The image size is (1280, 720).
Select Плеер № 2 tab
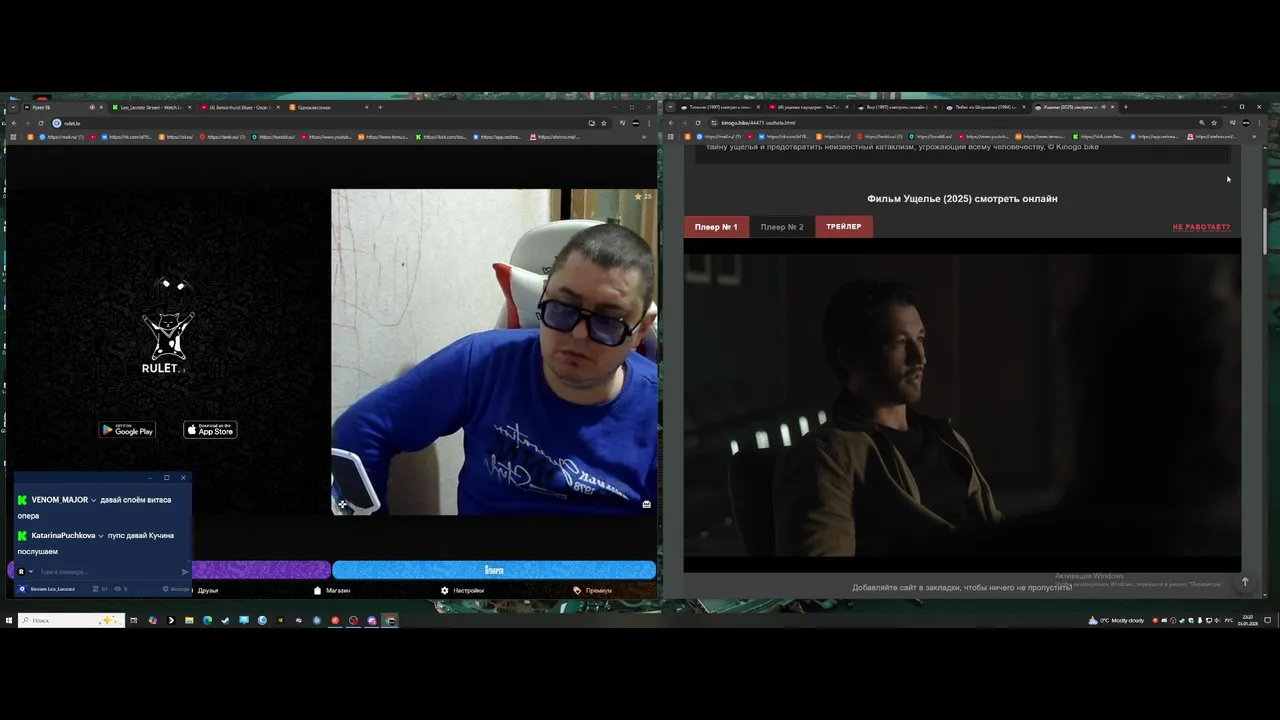pos(782,227)
